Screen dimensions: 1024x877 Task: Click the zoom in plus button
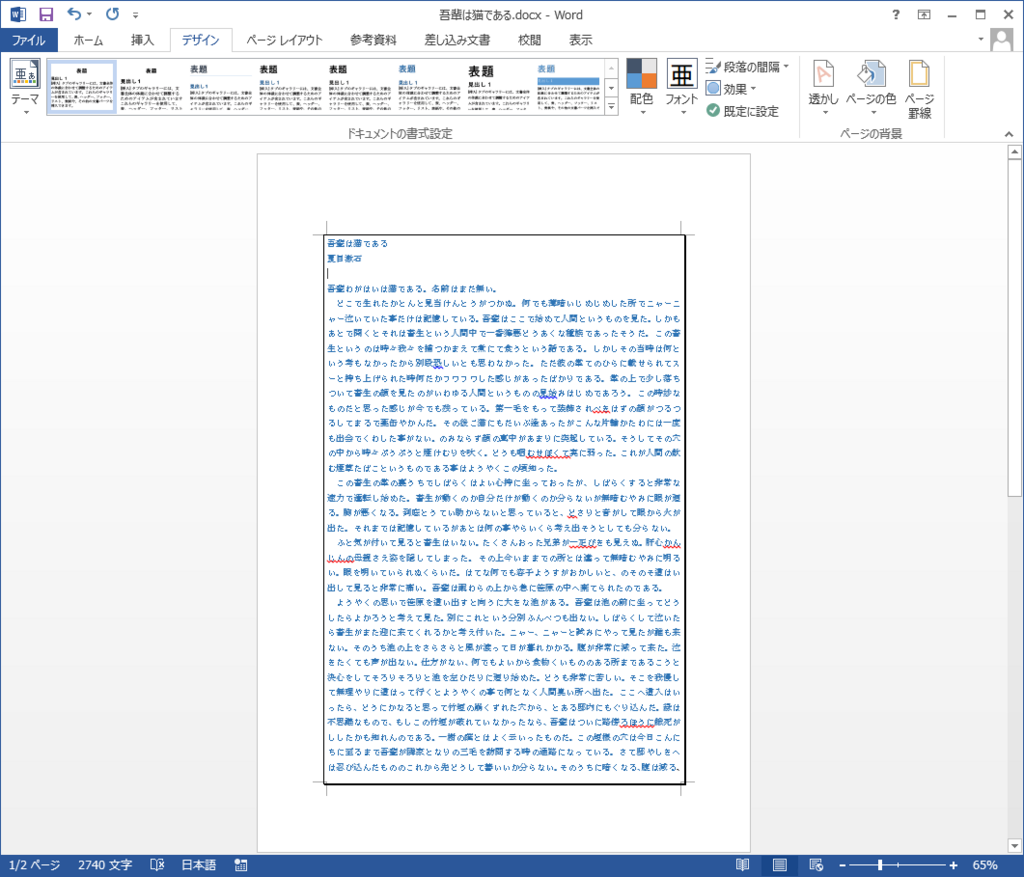coord(953,865)
